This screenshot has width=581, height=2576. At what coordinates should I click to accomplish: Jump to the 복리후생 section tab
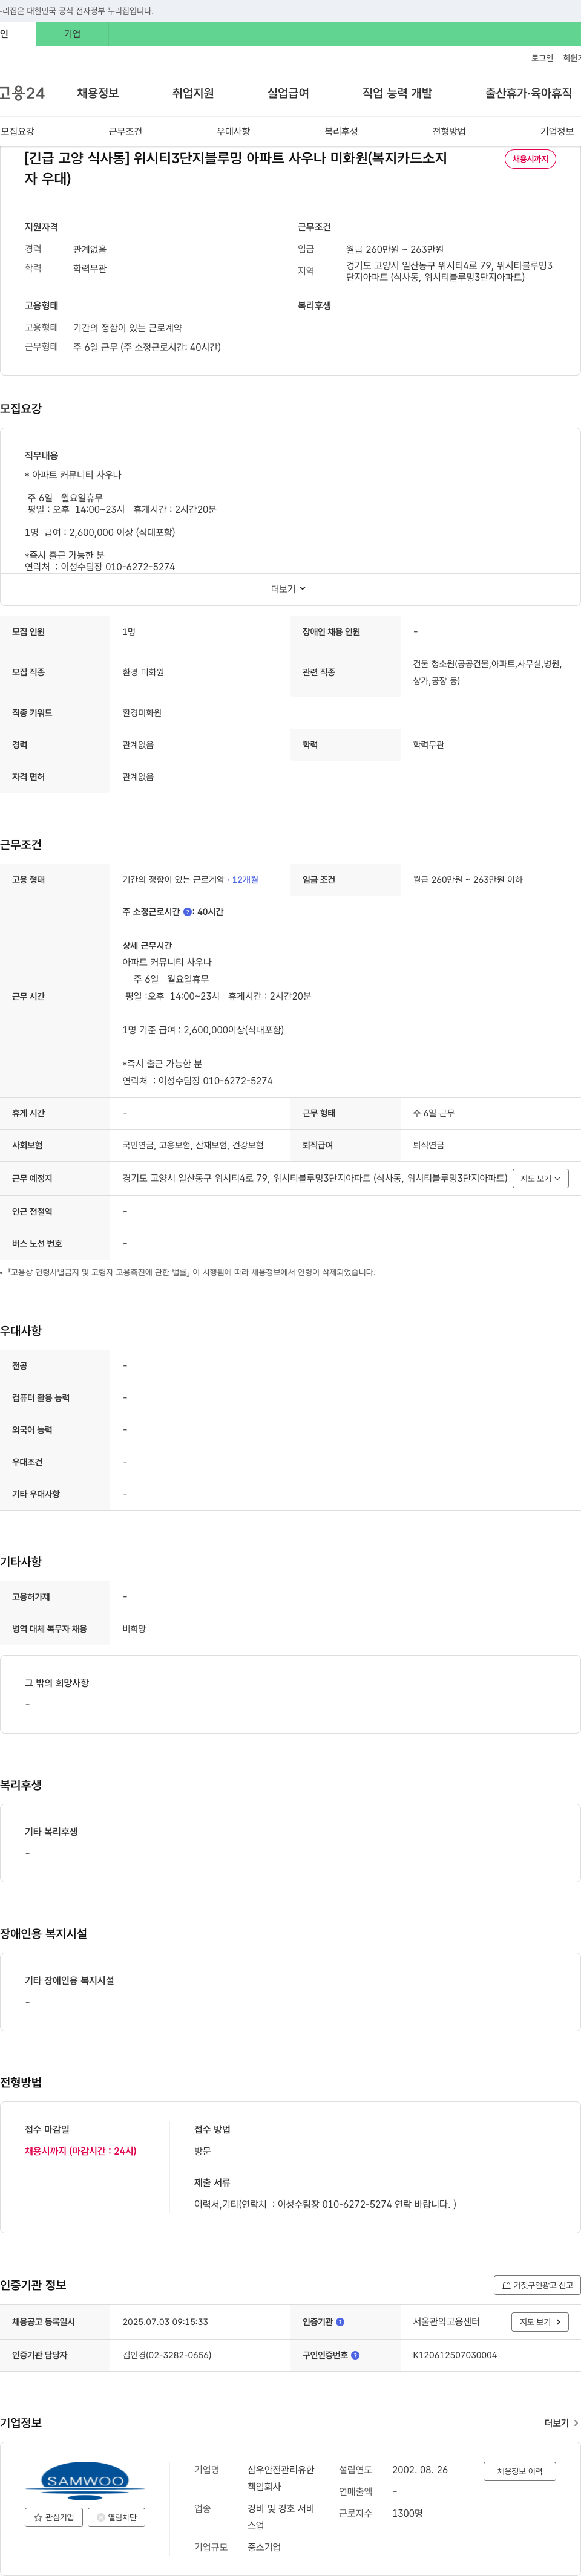coord(341,131)
